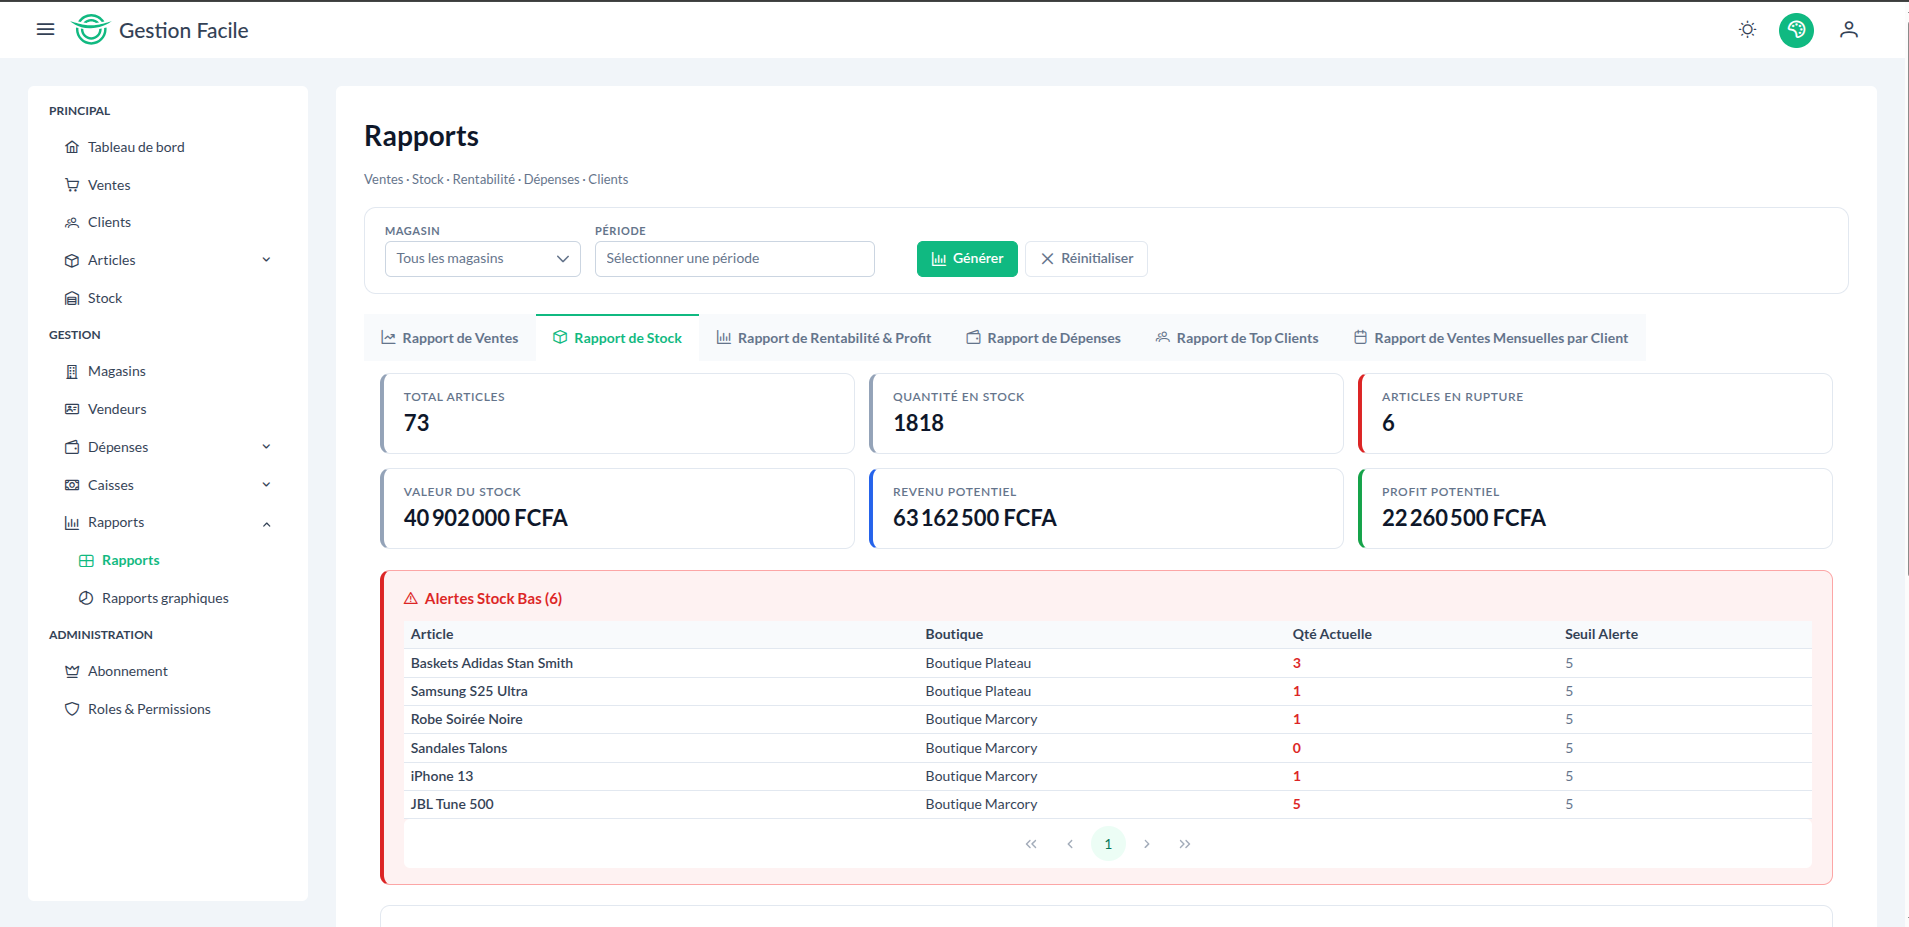1909x927 pixels.
Task: Open the user profile icon
Action: [1849, 30]
